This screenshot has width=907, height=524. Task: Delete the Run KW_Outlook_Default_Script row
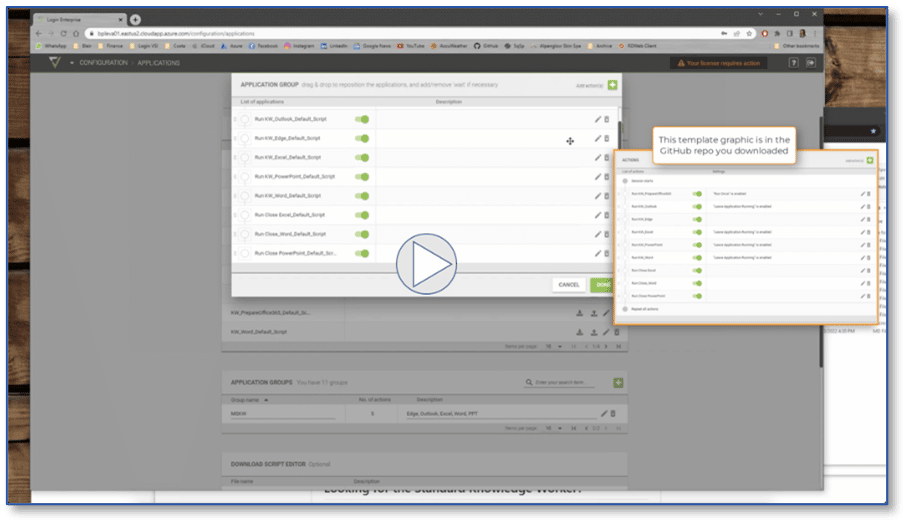pyautogui.click(x=607, y=119)
